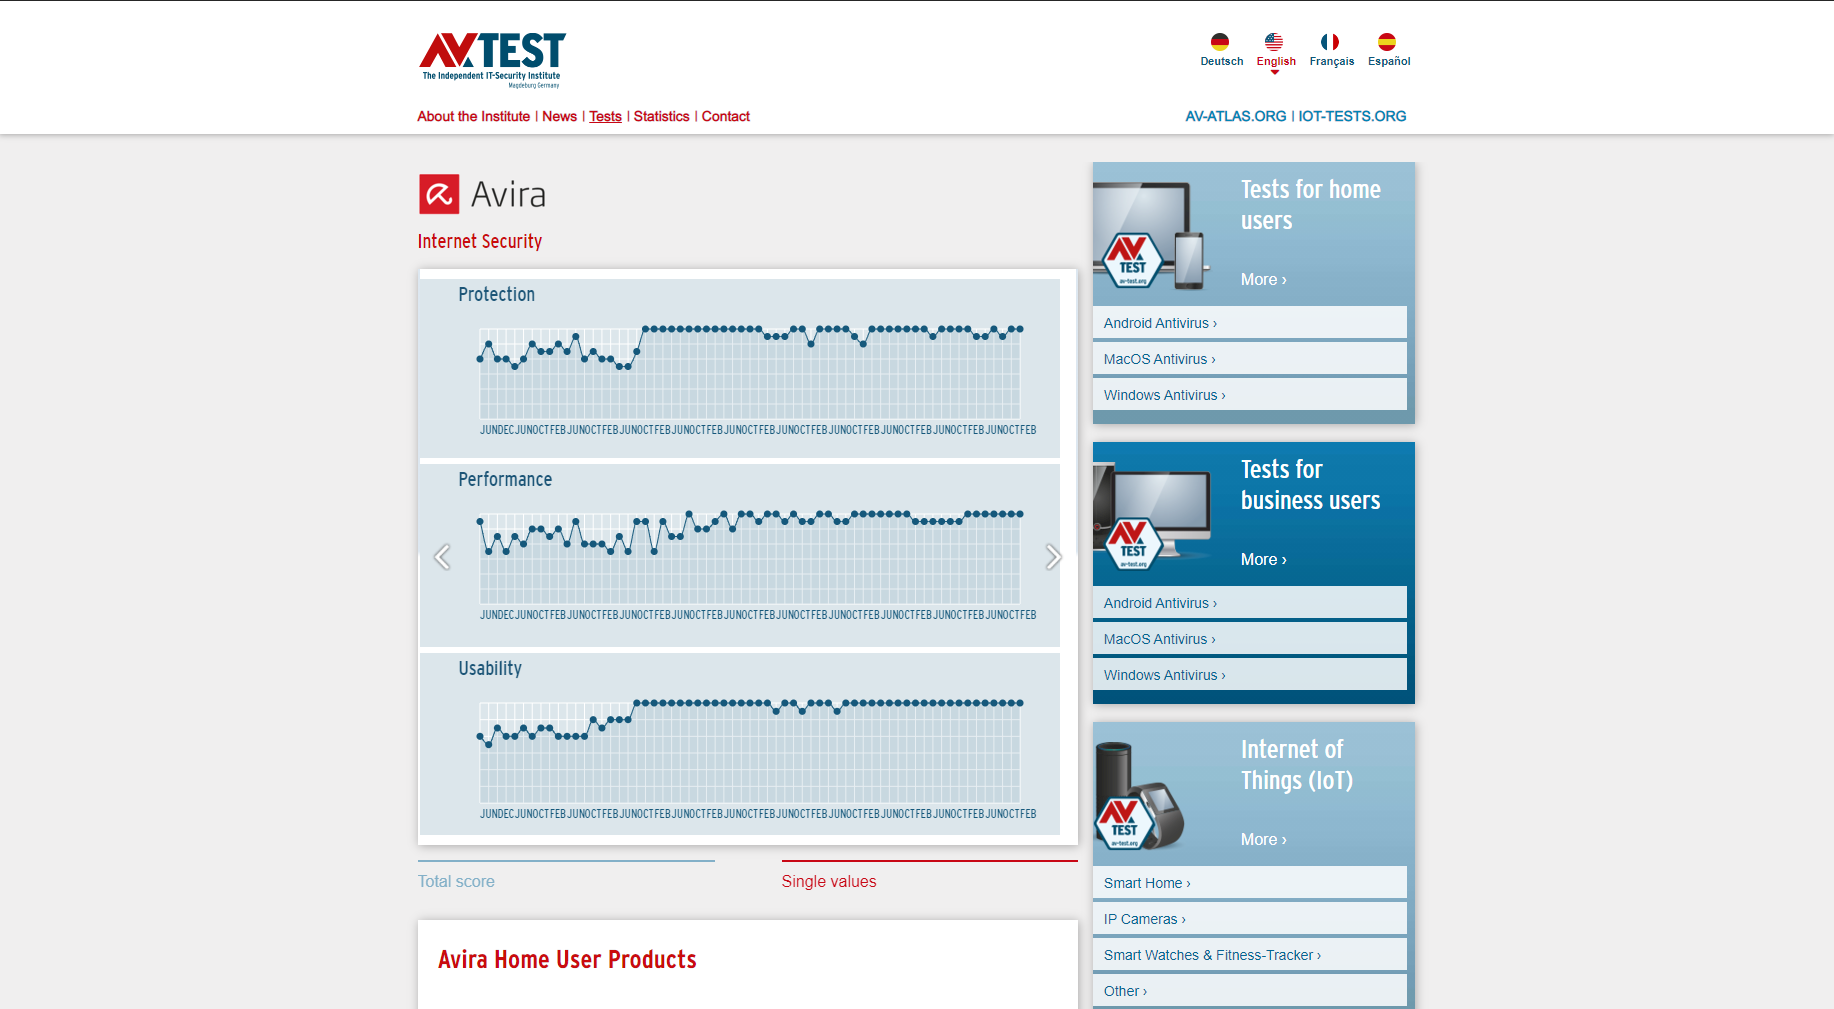Click More under Tests for home users
Screen dimensions: 1834x1009
[1263, 280]
